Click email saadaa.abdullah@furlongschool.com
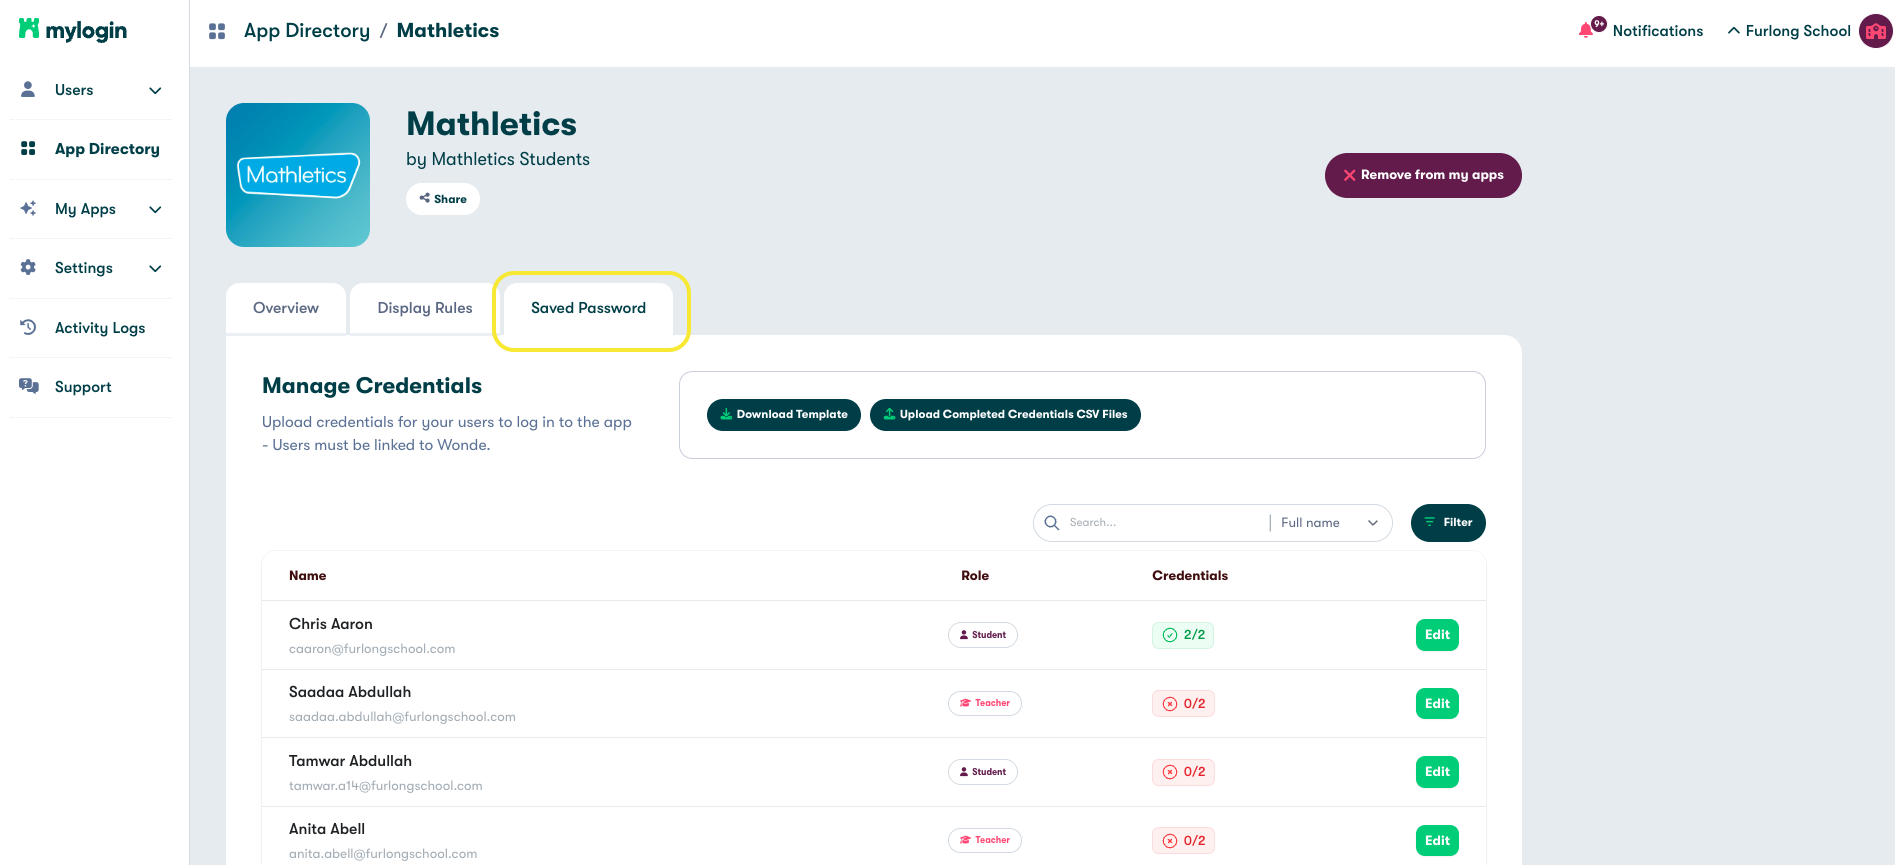Image resolution: width=1895 pixels, height=865 pixels. coord(402,717)
